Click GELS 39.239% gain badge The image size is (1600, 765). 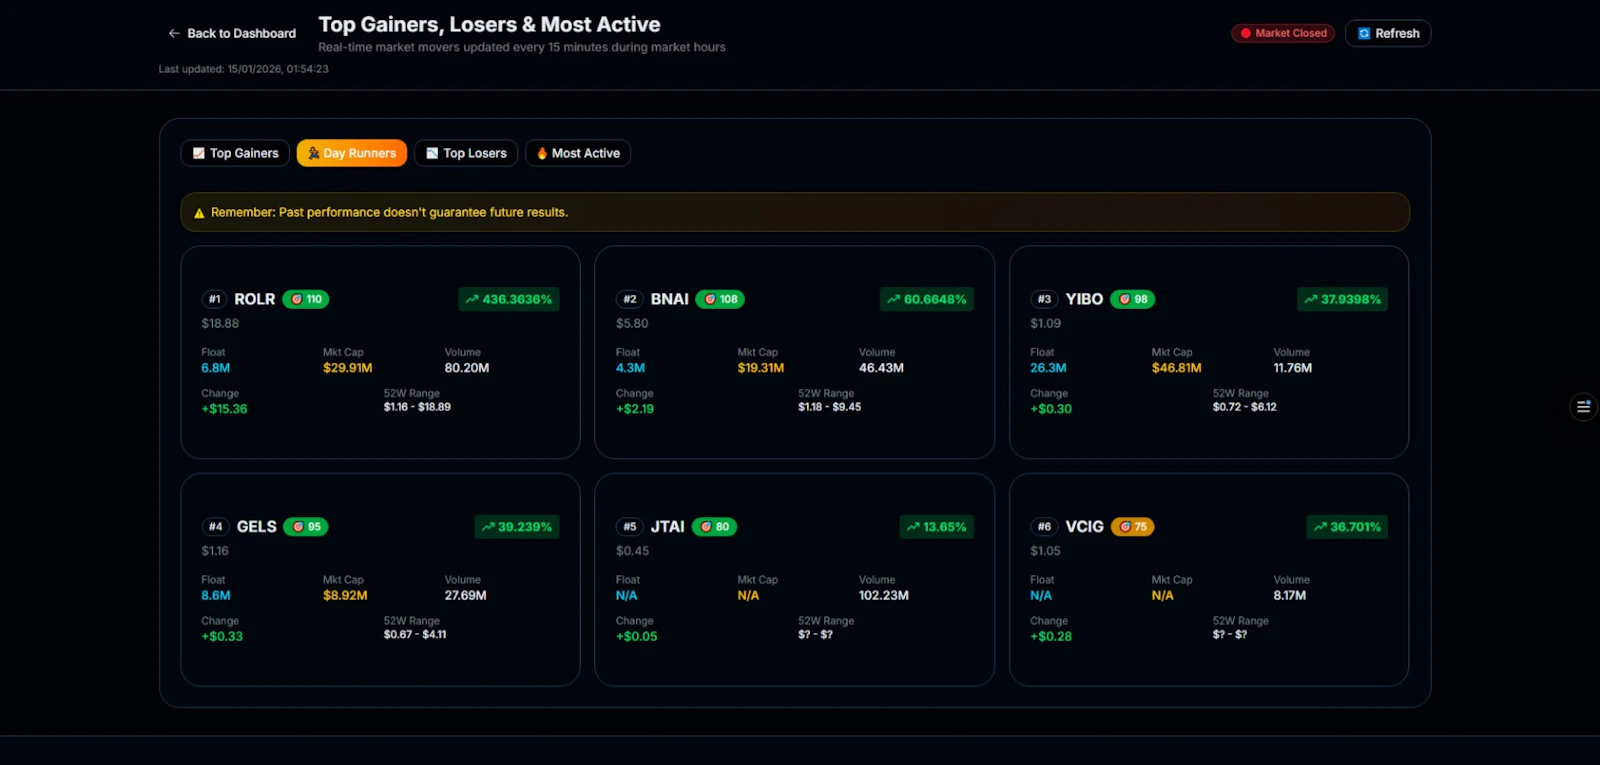[517, 526]
